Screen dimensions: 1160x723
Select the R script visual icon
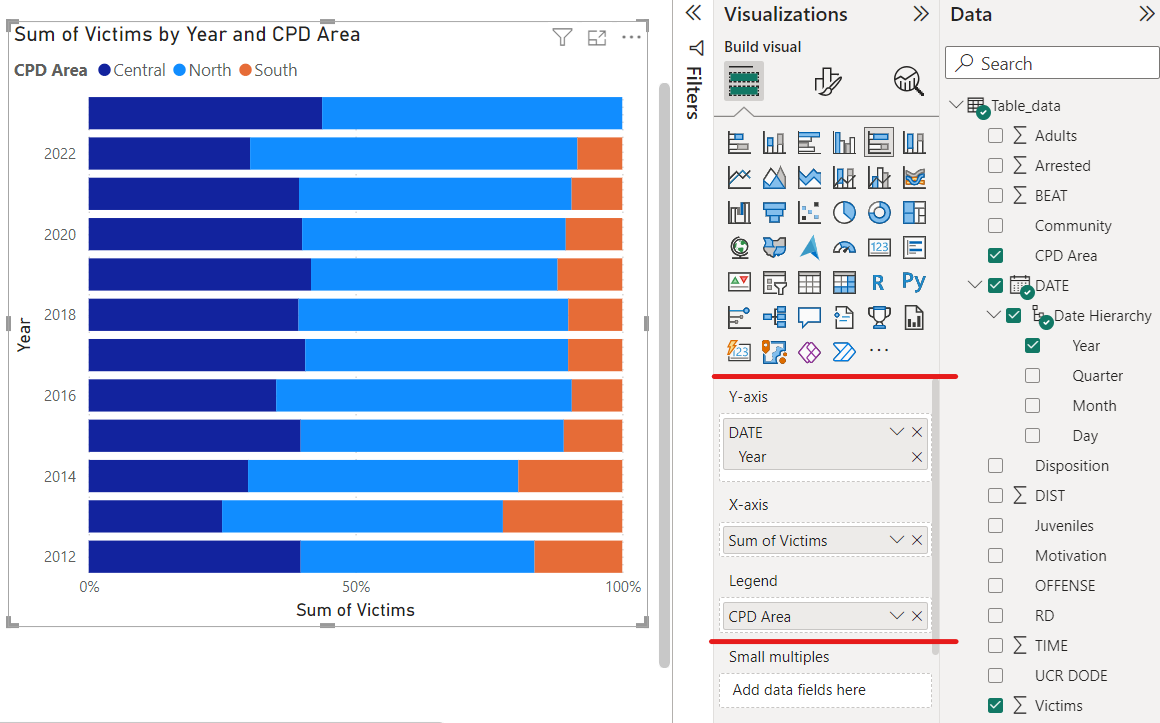pos(879,281)
